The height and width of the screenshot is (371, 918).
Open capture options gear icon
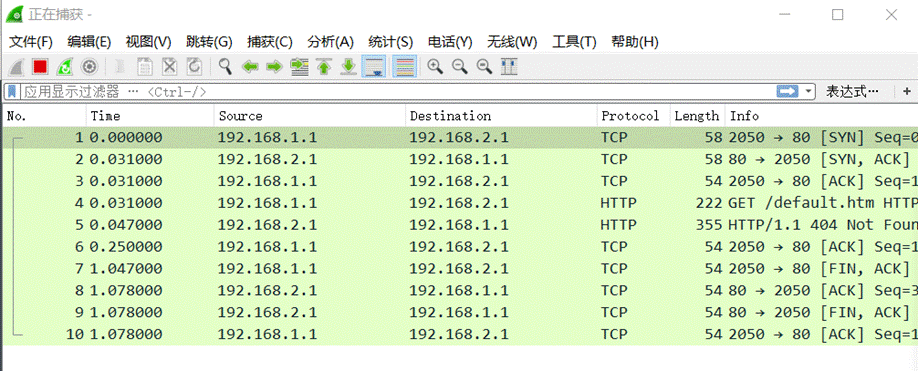(x=89, y=67)
